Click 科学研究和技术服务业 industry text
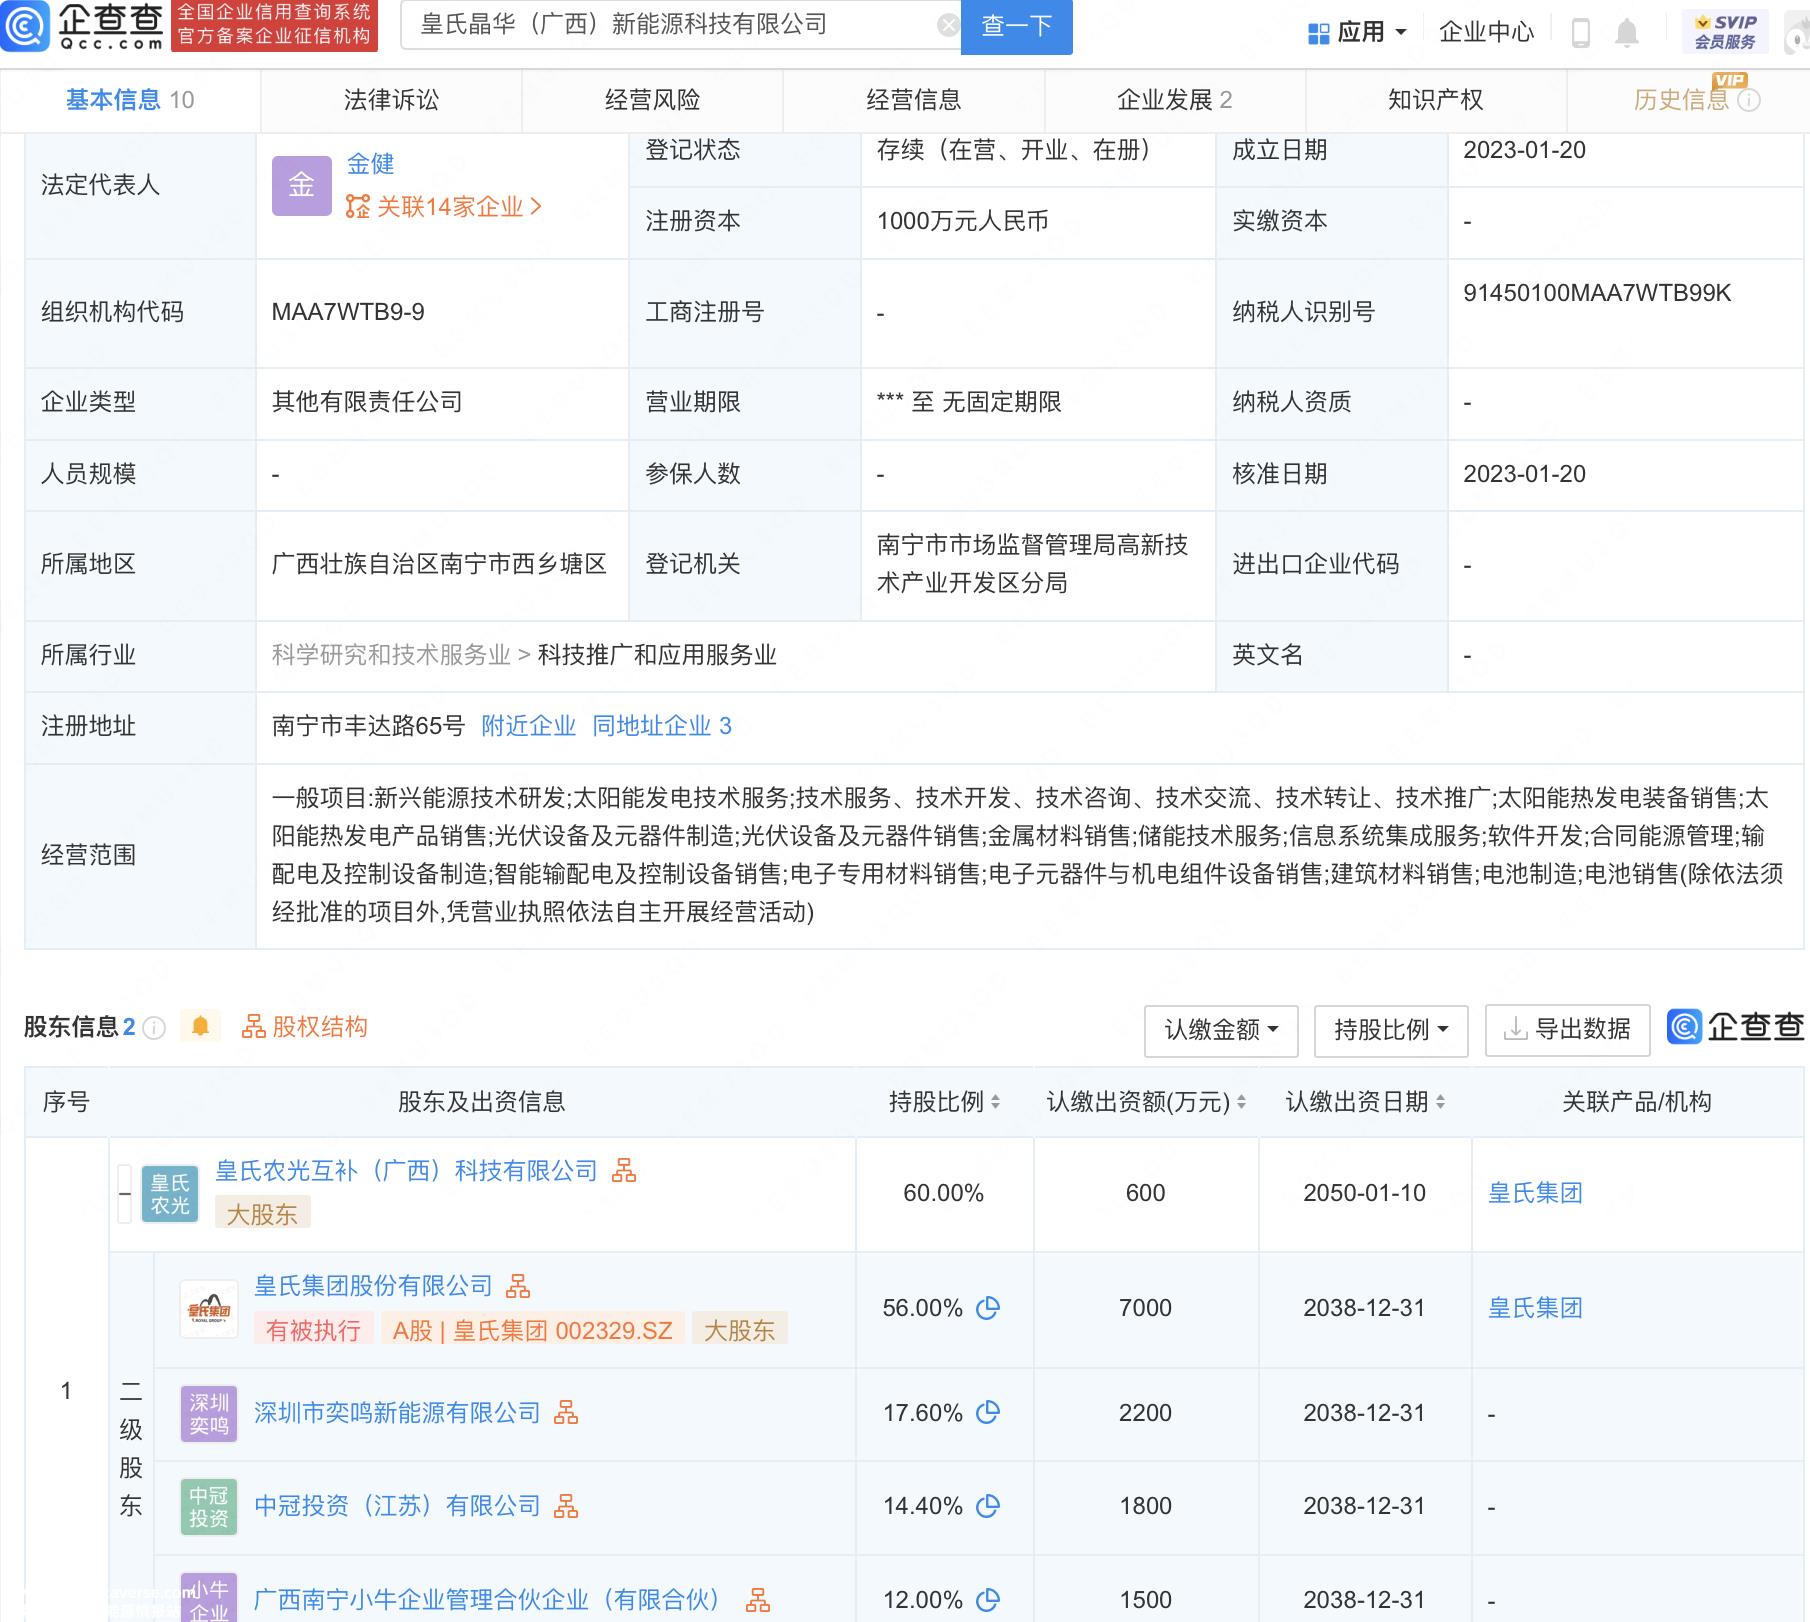This screenshot has width=1810, height=1622. tap(391, 655)
